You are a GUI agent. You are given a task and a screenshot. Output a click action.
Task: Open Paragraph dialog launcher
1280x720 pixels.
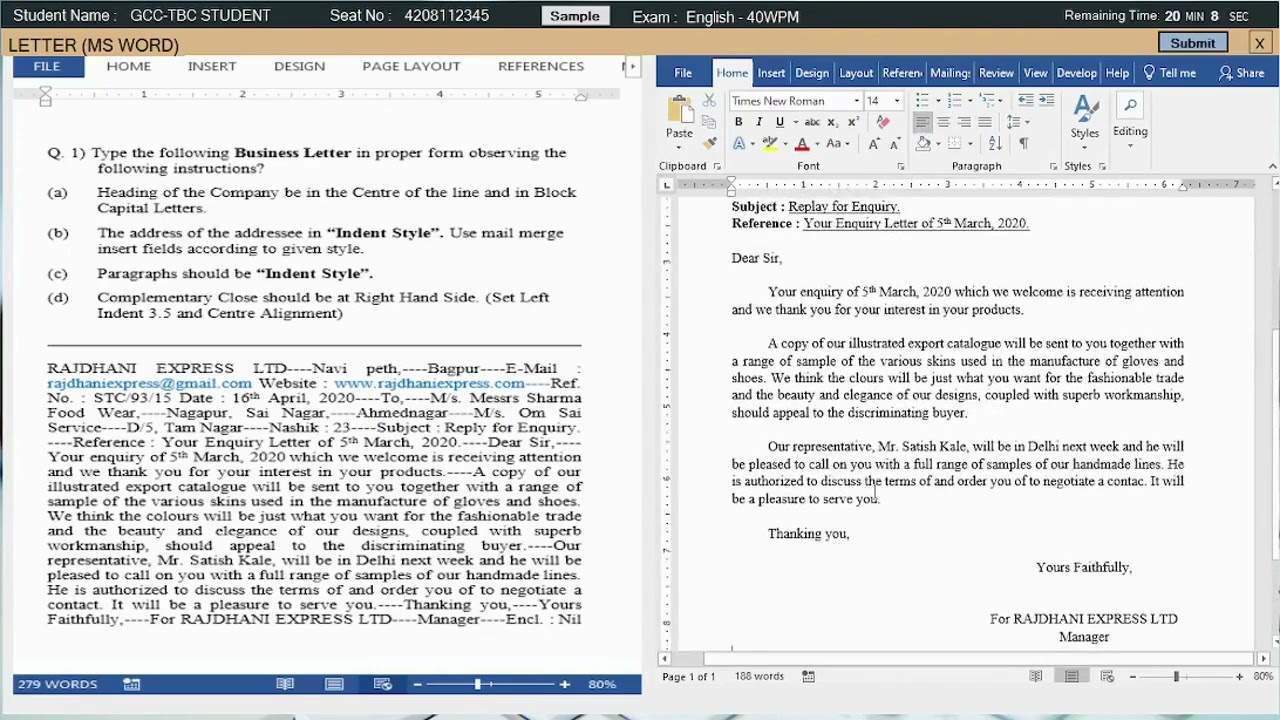[x=1053, y=166]
